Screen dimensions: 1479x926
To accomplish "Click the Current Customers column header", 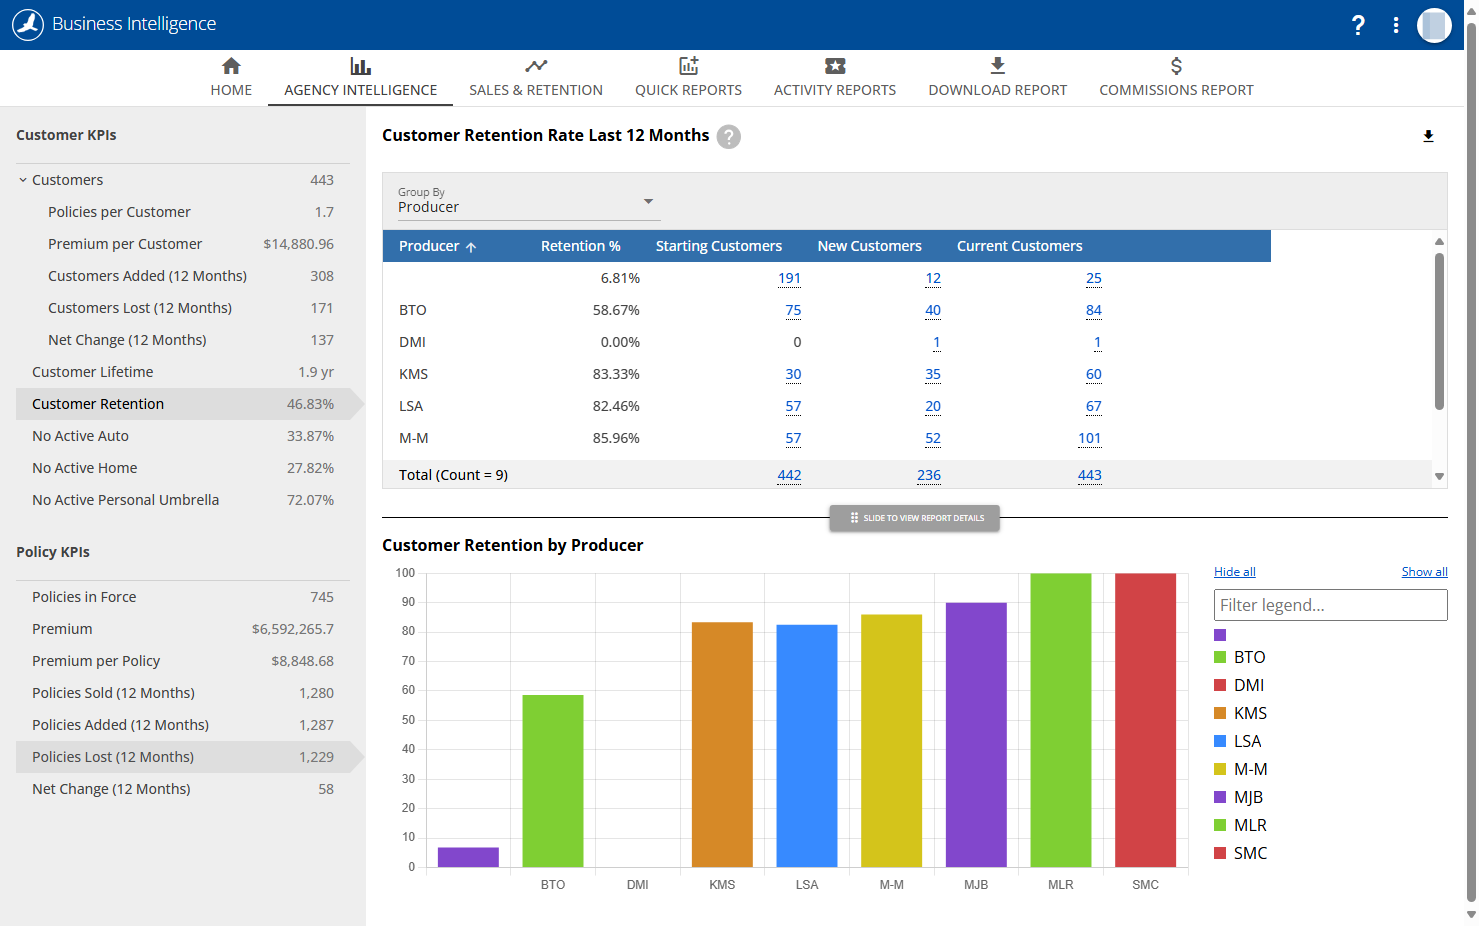I will 1019,246.
